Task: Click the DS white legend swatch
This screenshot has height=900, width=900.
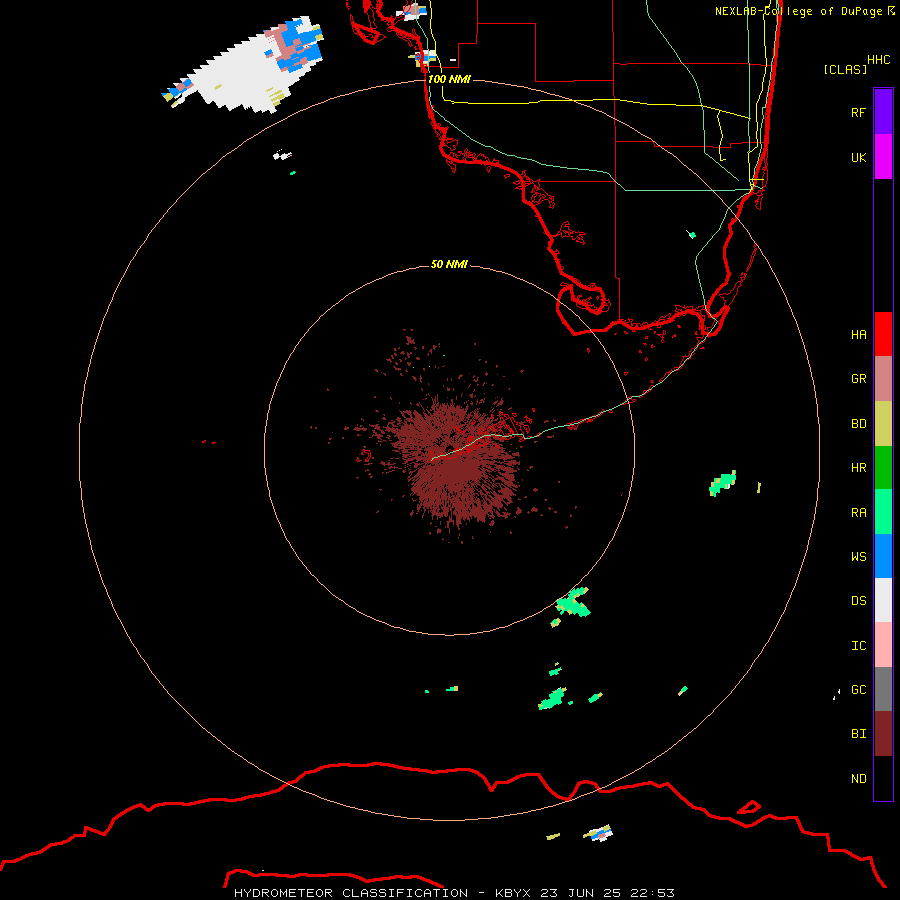Action: pyautogui.click(x=883, y=600)
